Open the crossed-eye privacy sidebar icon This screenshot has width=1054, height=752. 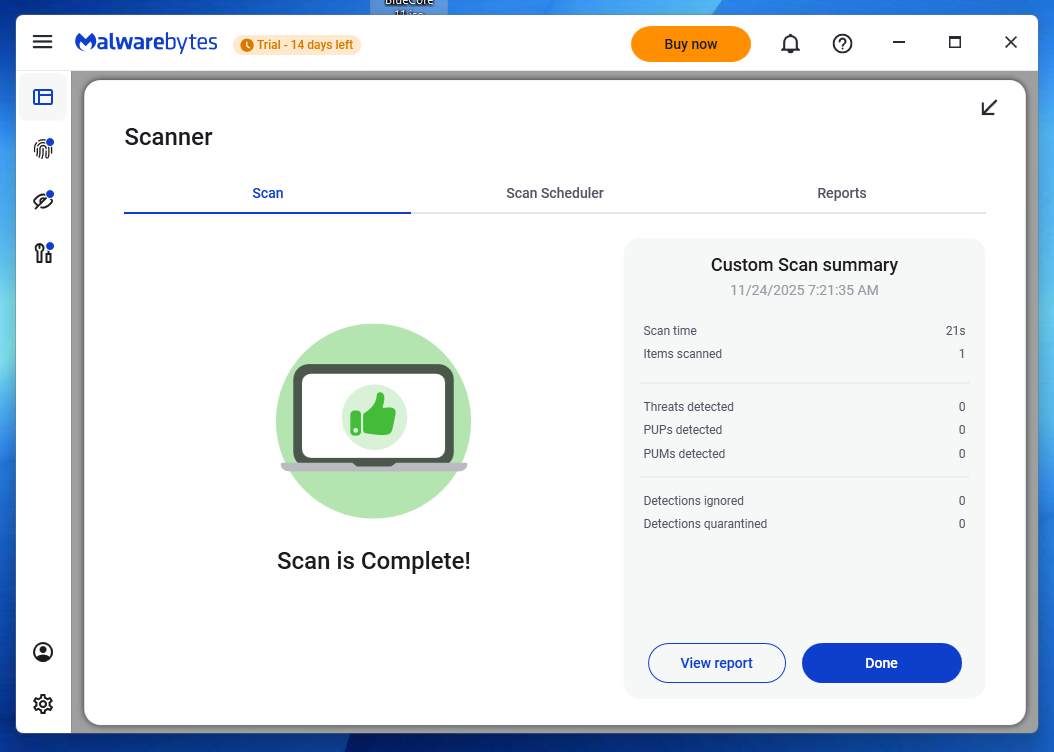[x=43, y=200]
